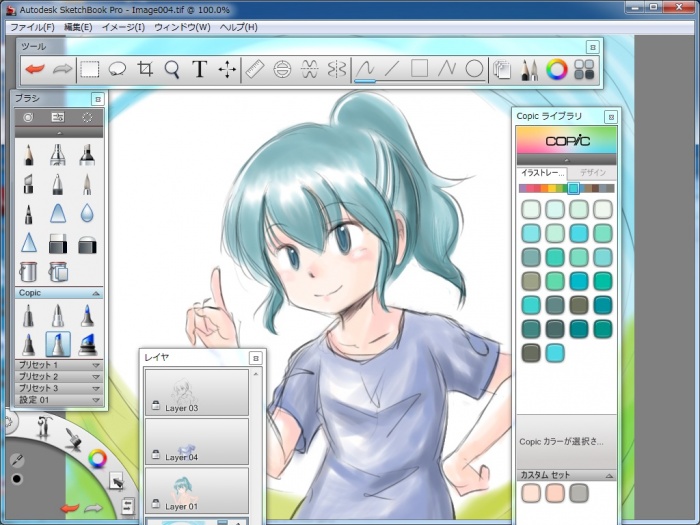Collapse the カスタム セット section
Viewport: 700px width, 525px height.
tap(609, 476)
